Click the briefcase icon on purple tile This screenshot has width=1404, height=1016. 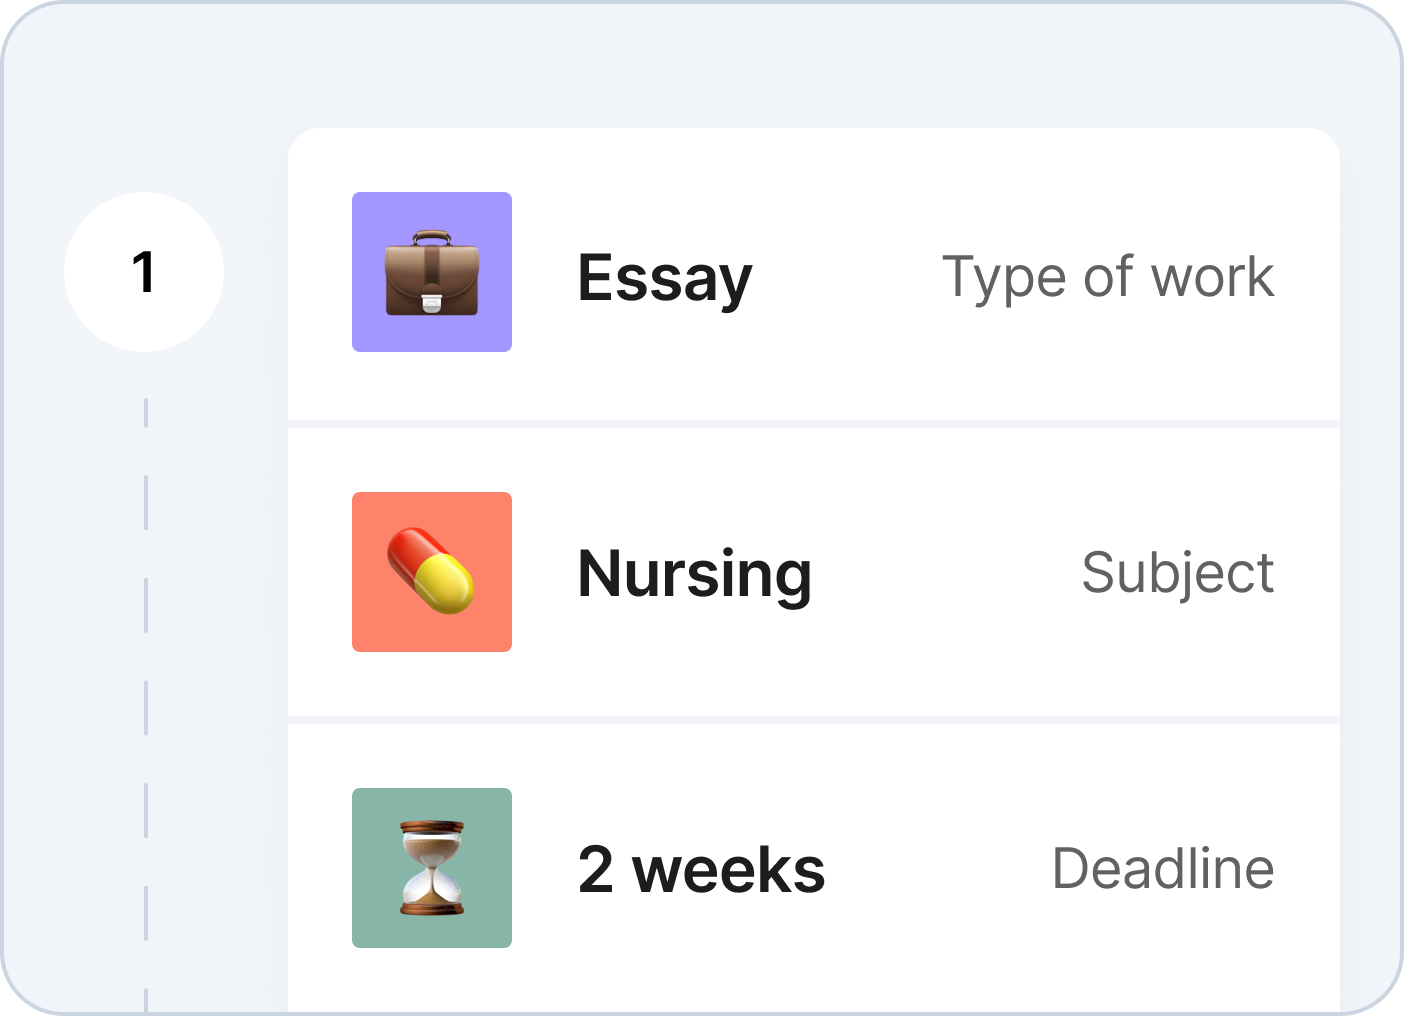click(432, 272)
